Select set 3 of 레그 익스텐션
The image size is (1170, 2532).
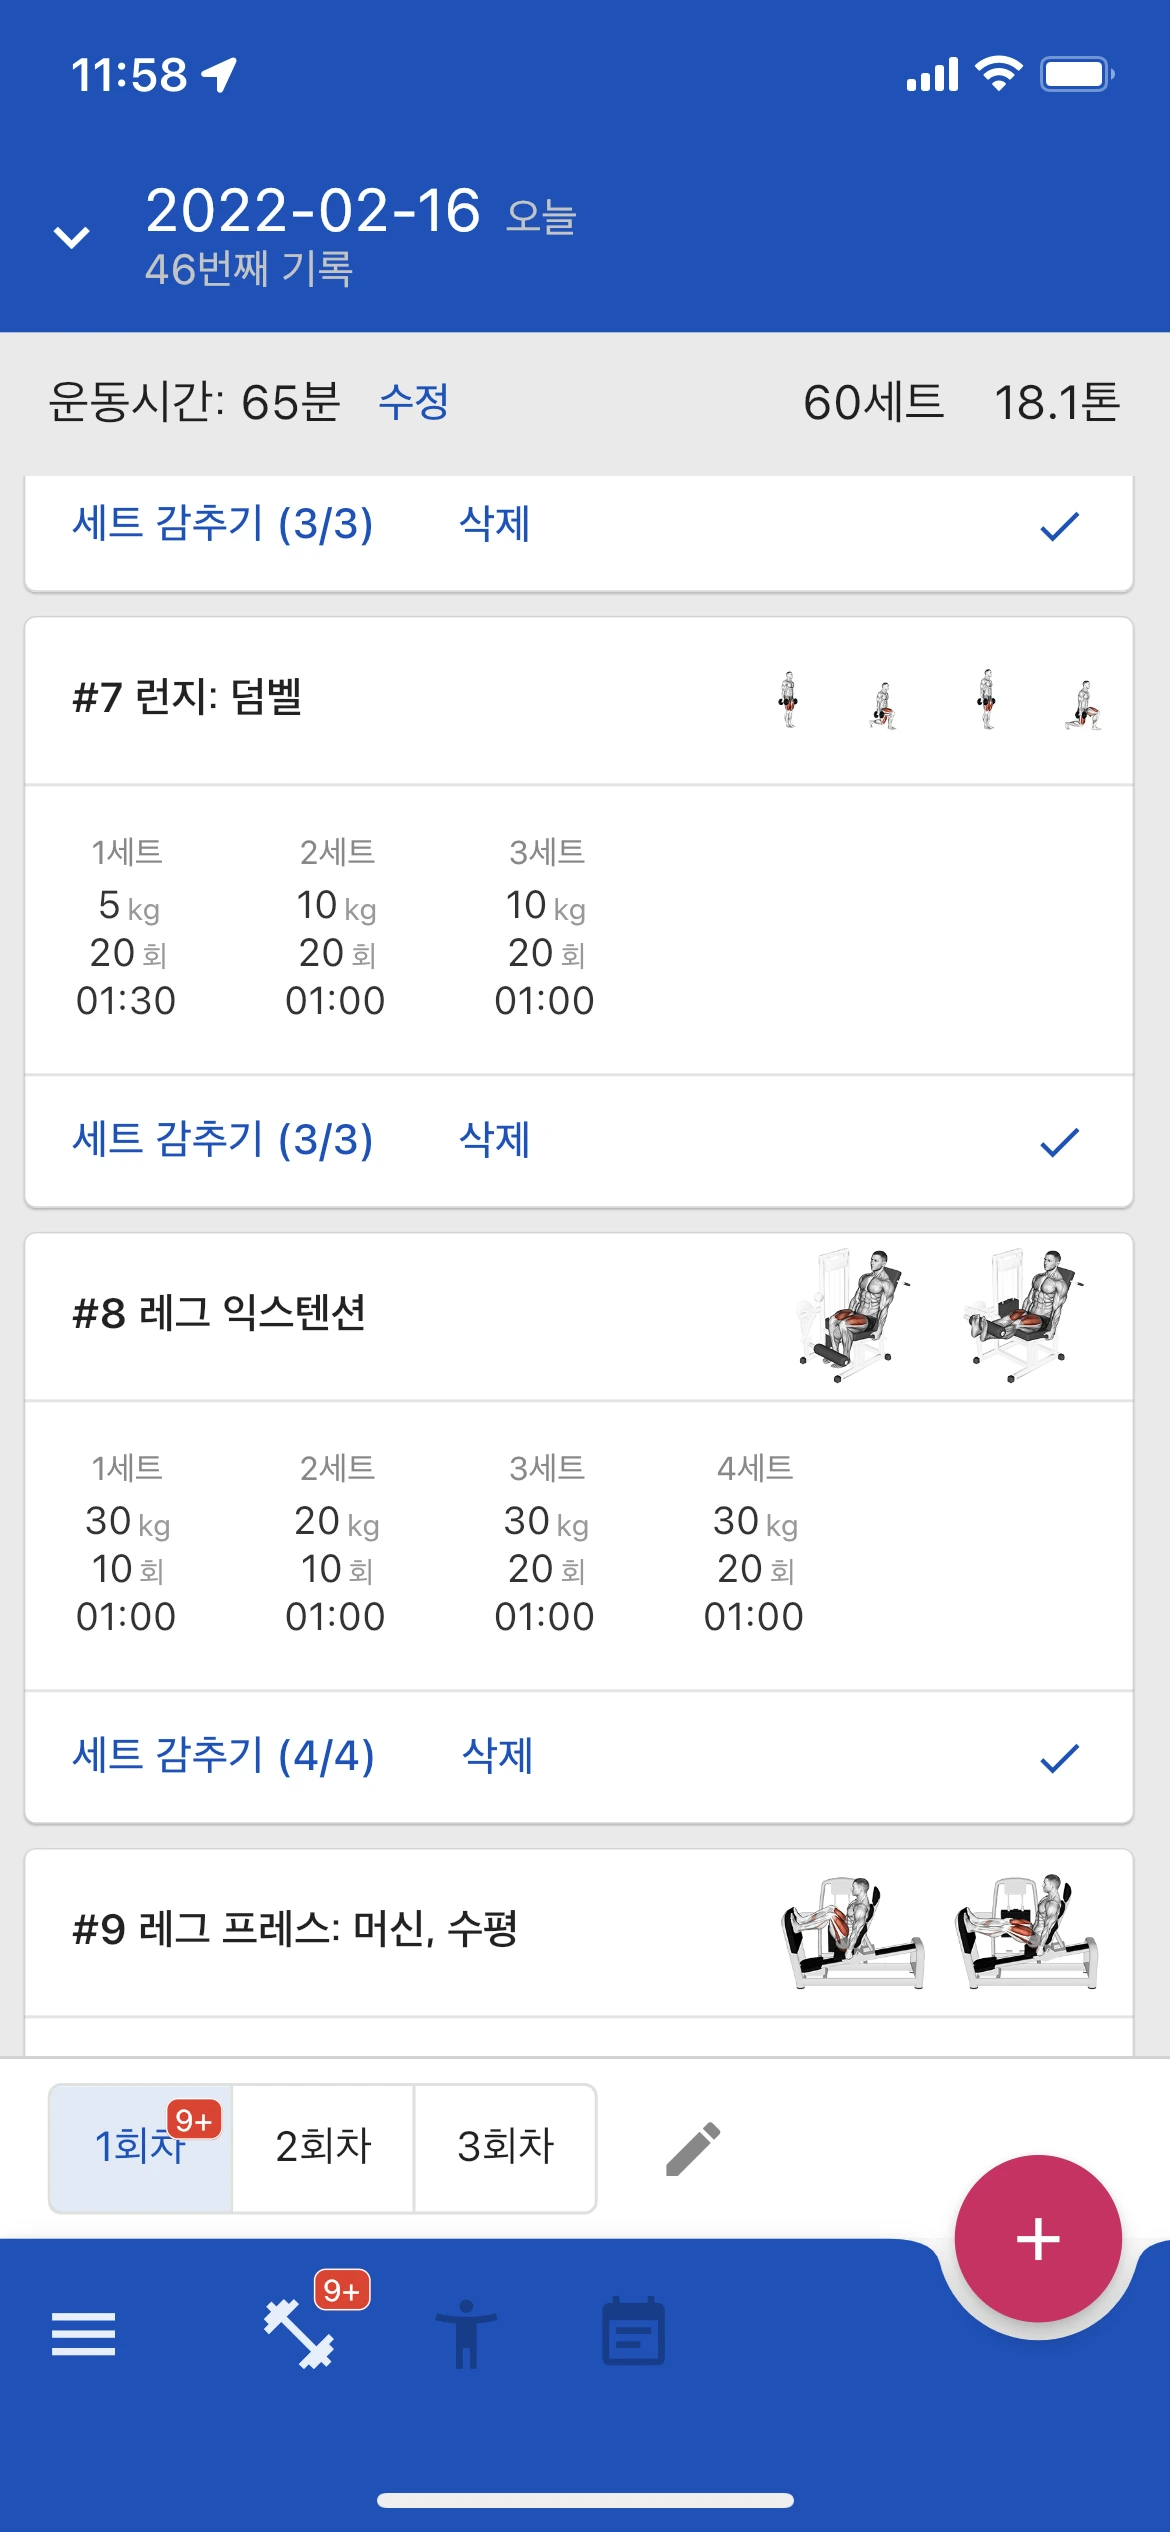545,1541
